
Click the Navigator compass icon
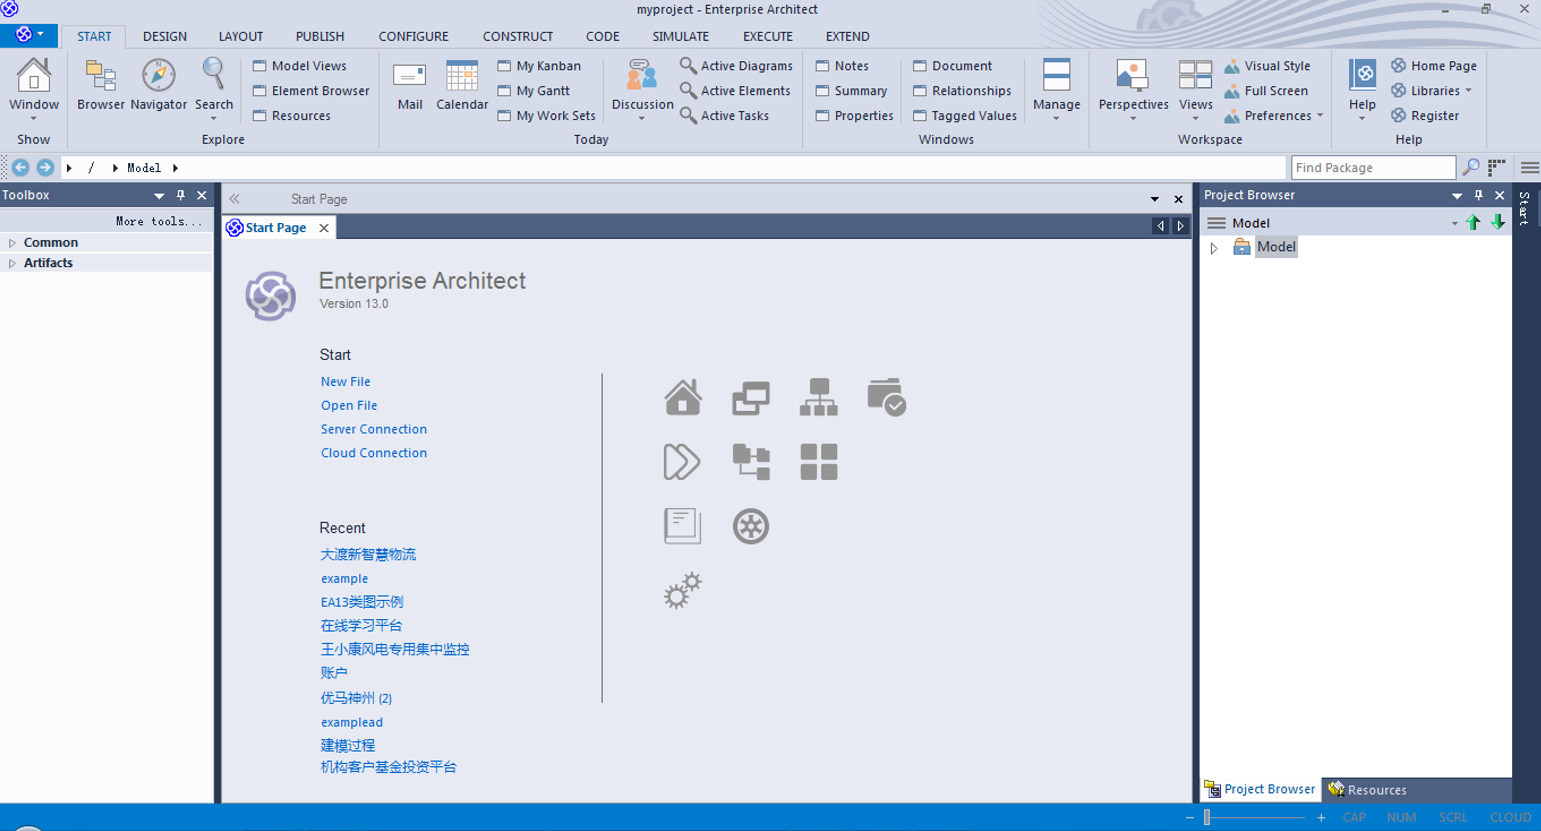(158, 76)
